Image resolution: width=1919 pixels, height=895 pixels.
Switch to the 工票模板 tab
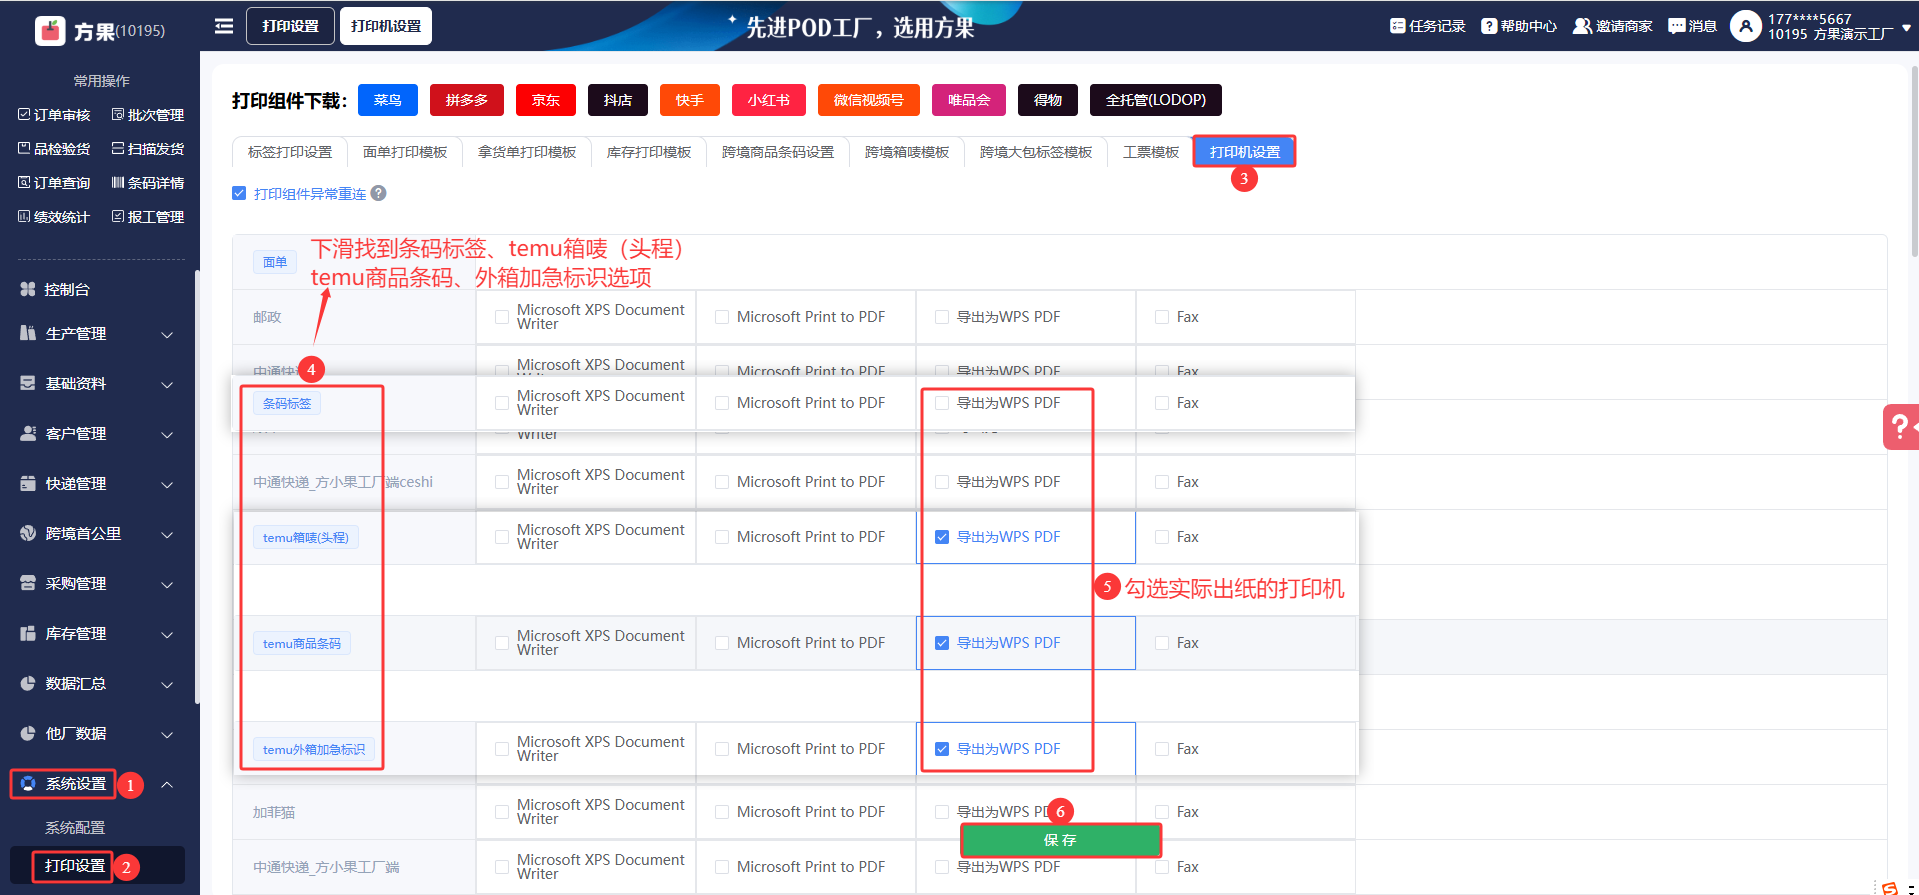(1151, 152)
